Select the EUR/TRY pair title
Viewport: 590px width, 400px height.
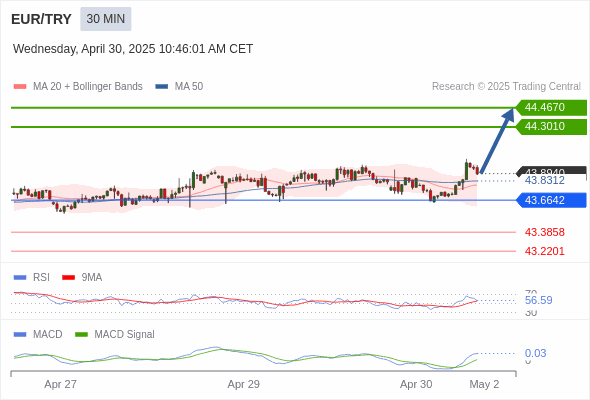(41, 19)
